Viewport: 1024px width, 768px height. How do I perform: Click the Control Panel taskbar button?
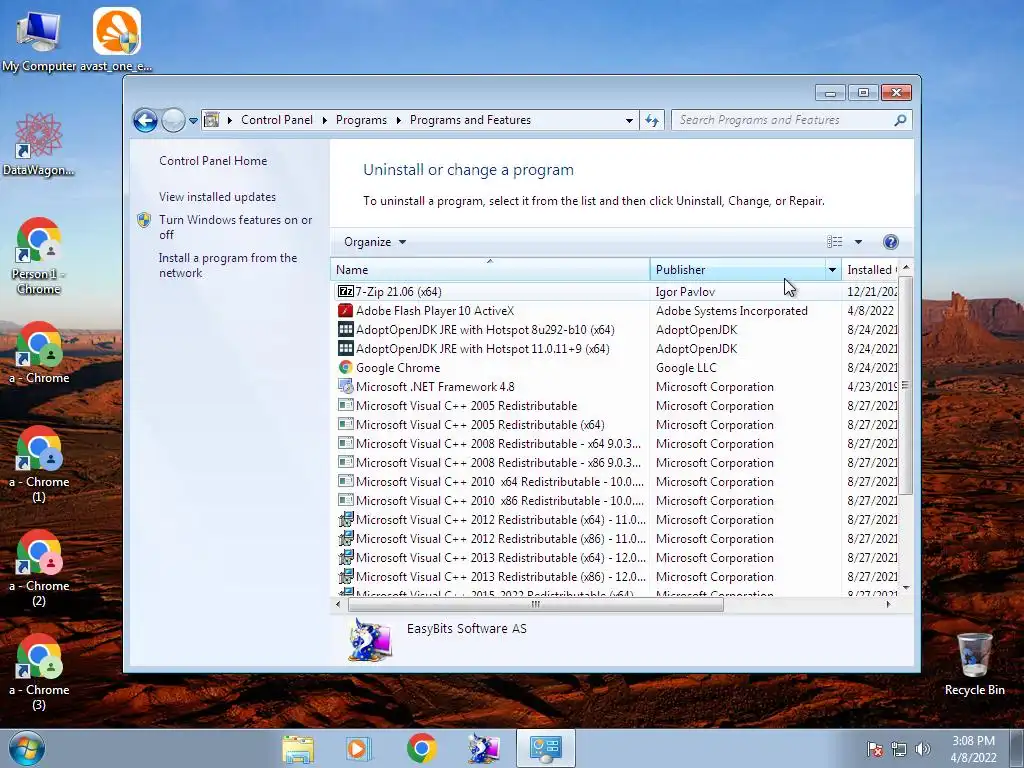click(x=545, y=748)
